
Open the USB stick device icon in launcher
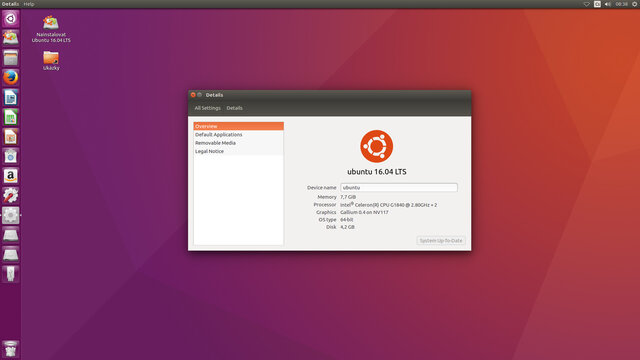(x=11, y=274)
